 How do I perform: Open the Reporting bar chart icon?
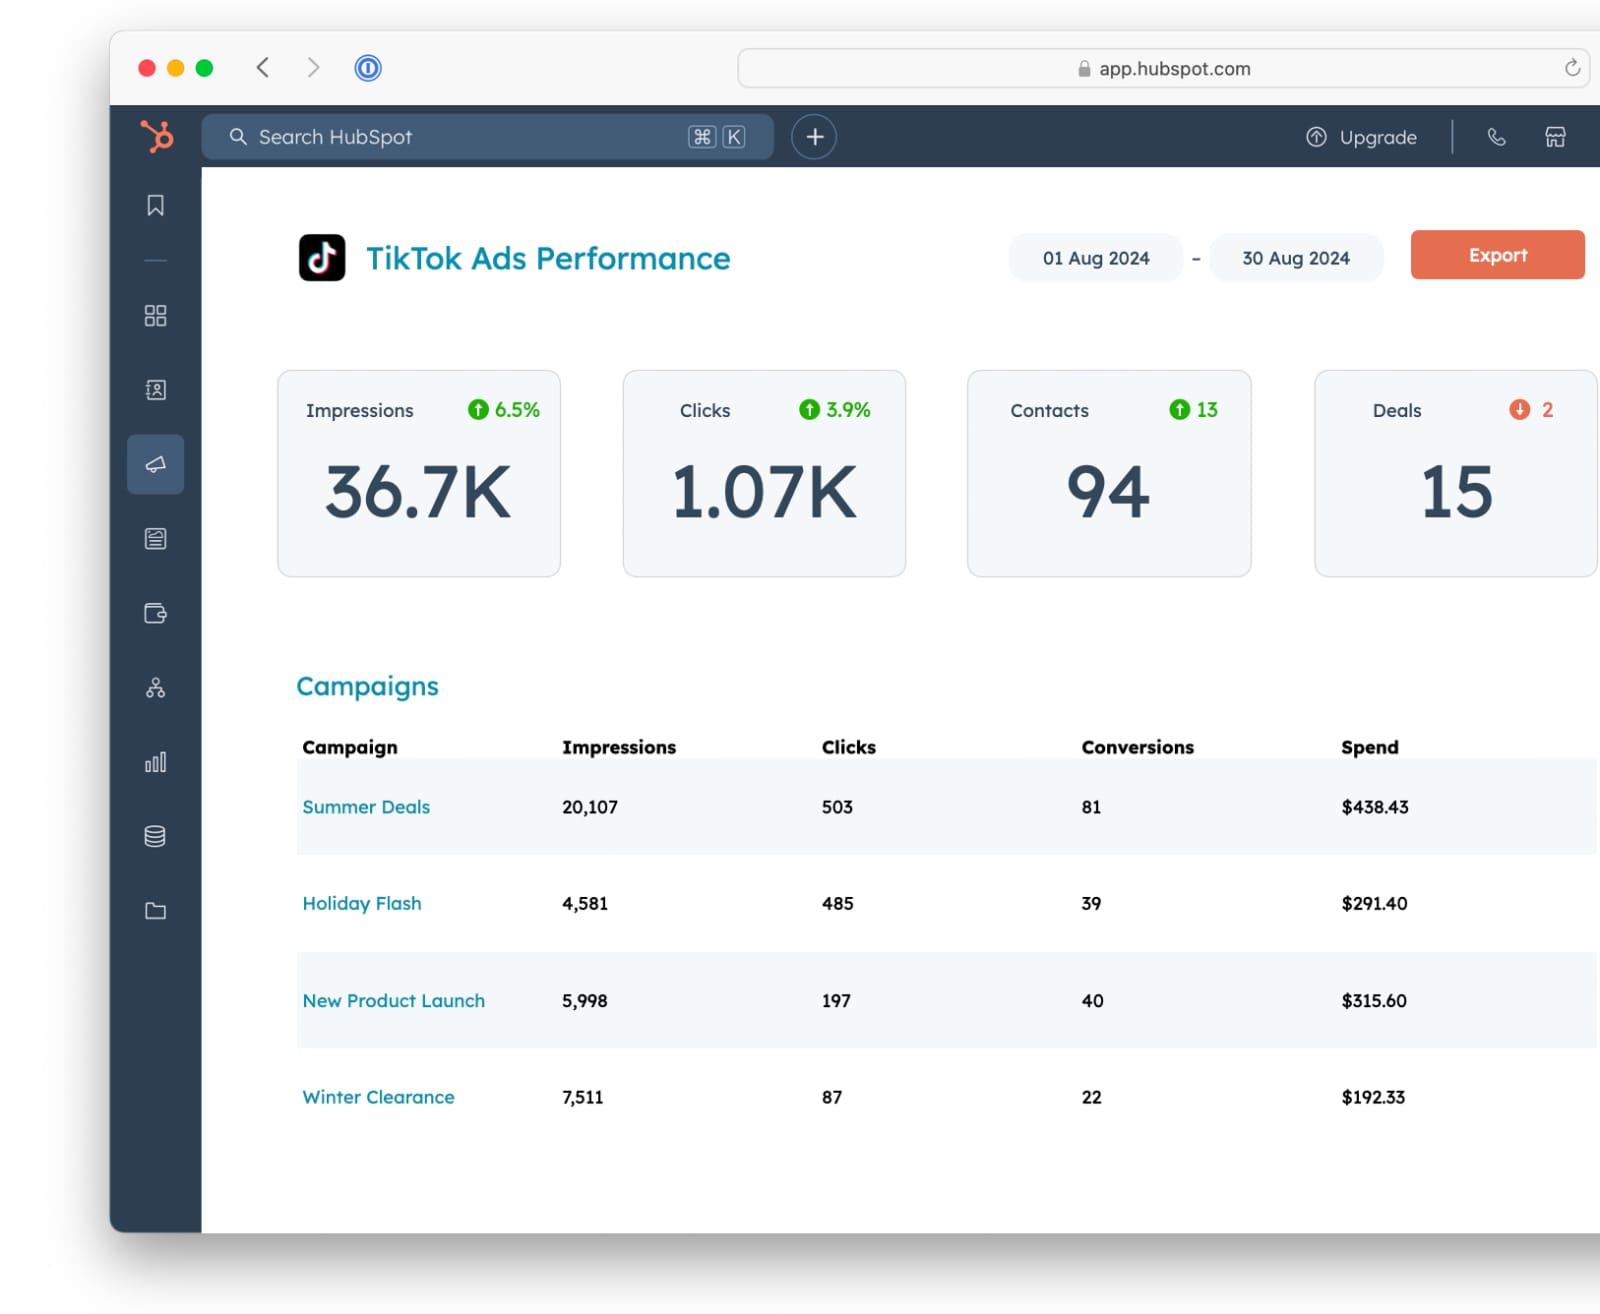click(x=155, y=762)
